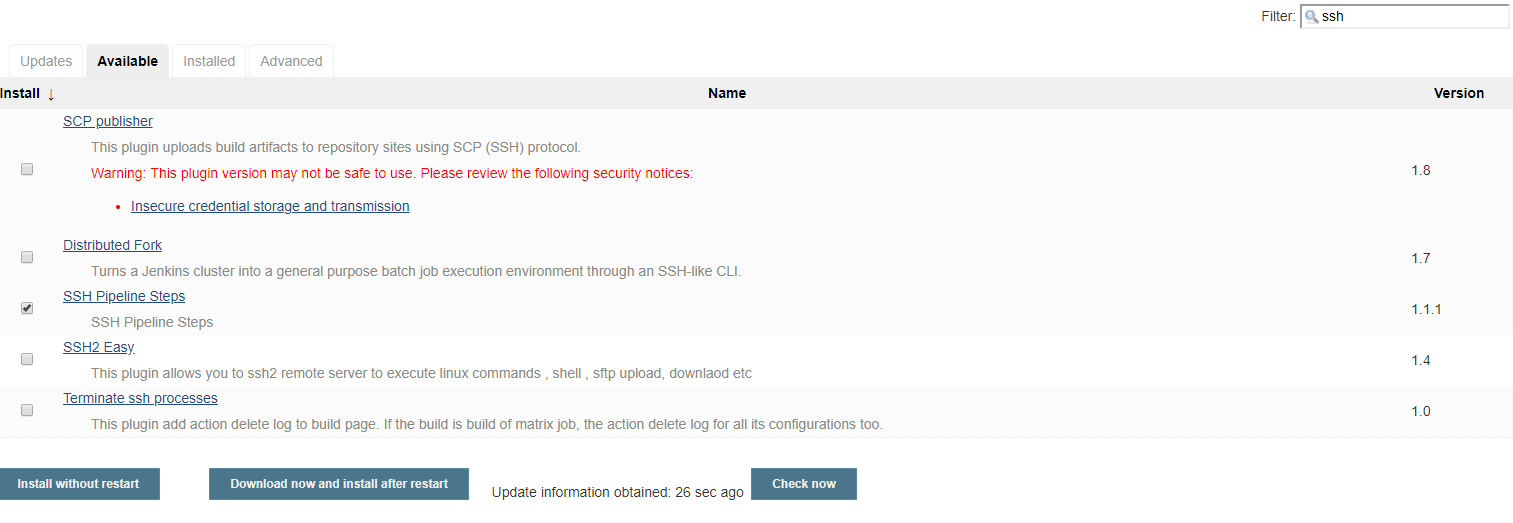
Task: Check the Distributed Fork install checkbox
Action: coord(27,257)
